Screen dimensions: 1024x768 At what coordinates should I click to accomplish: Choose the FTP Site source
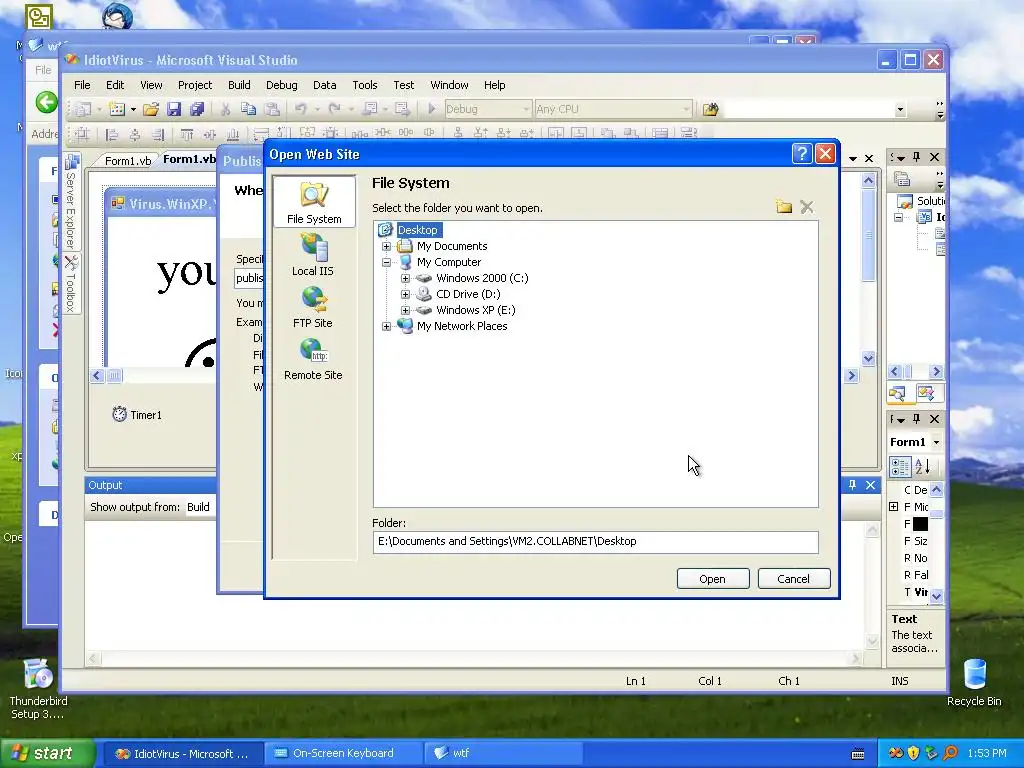[313, 307]
